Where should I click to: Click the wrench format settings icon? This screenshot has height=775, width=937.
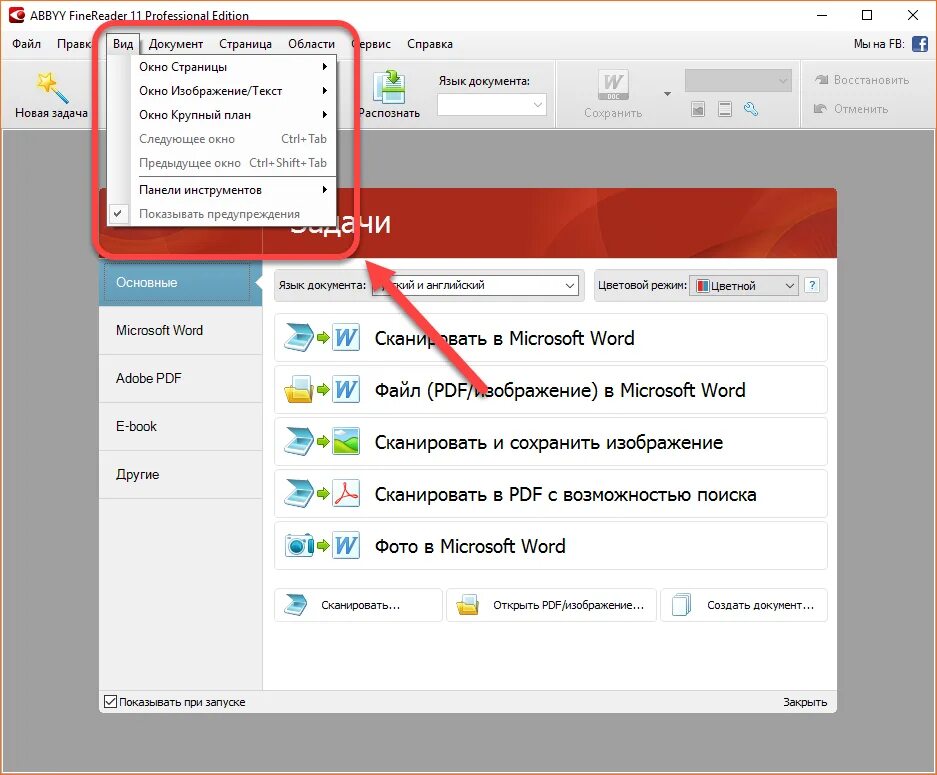751,109
